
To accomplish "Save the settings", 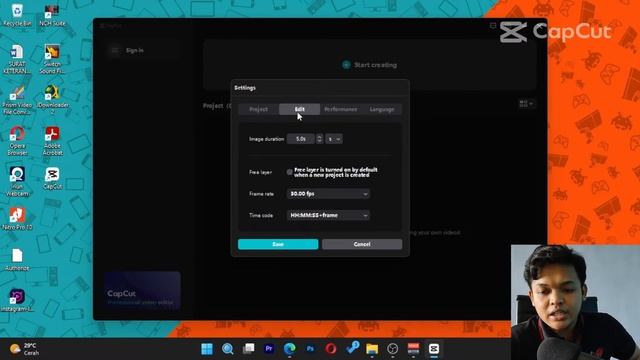I will click(x=278, y=244).
